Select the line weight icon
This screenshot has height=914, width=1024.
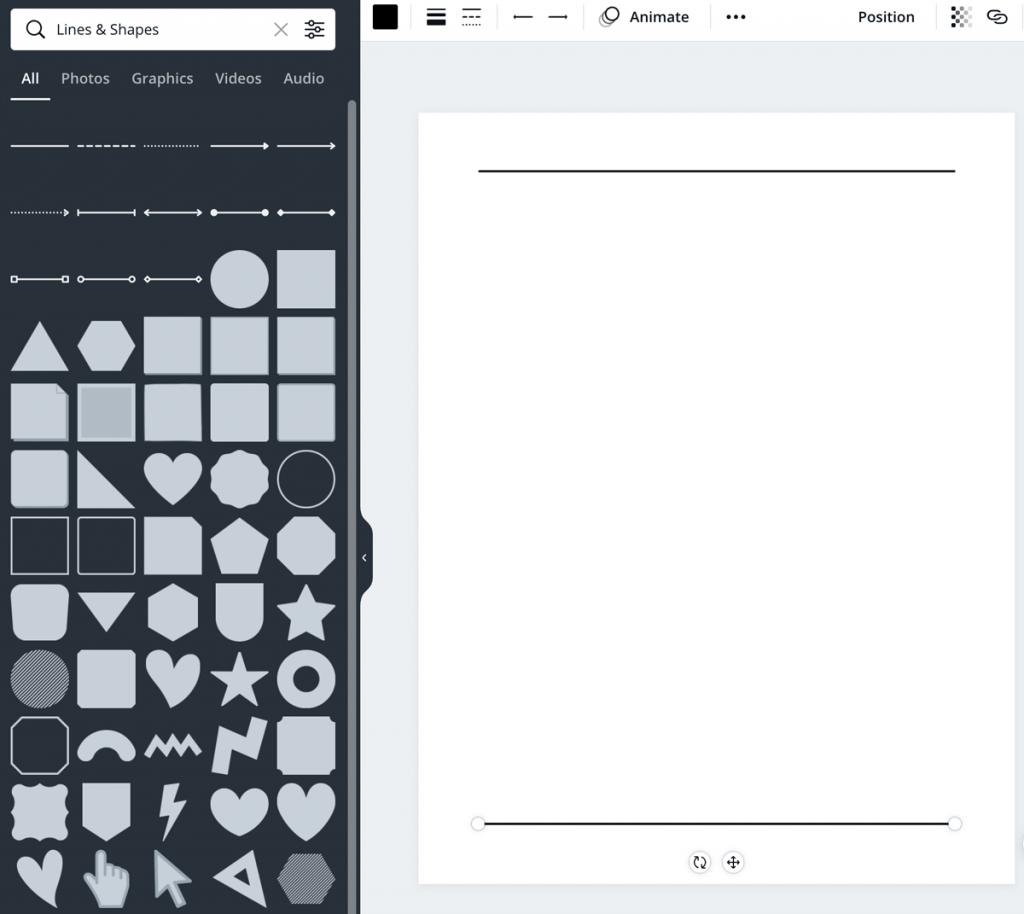point(435,17)
